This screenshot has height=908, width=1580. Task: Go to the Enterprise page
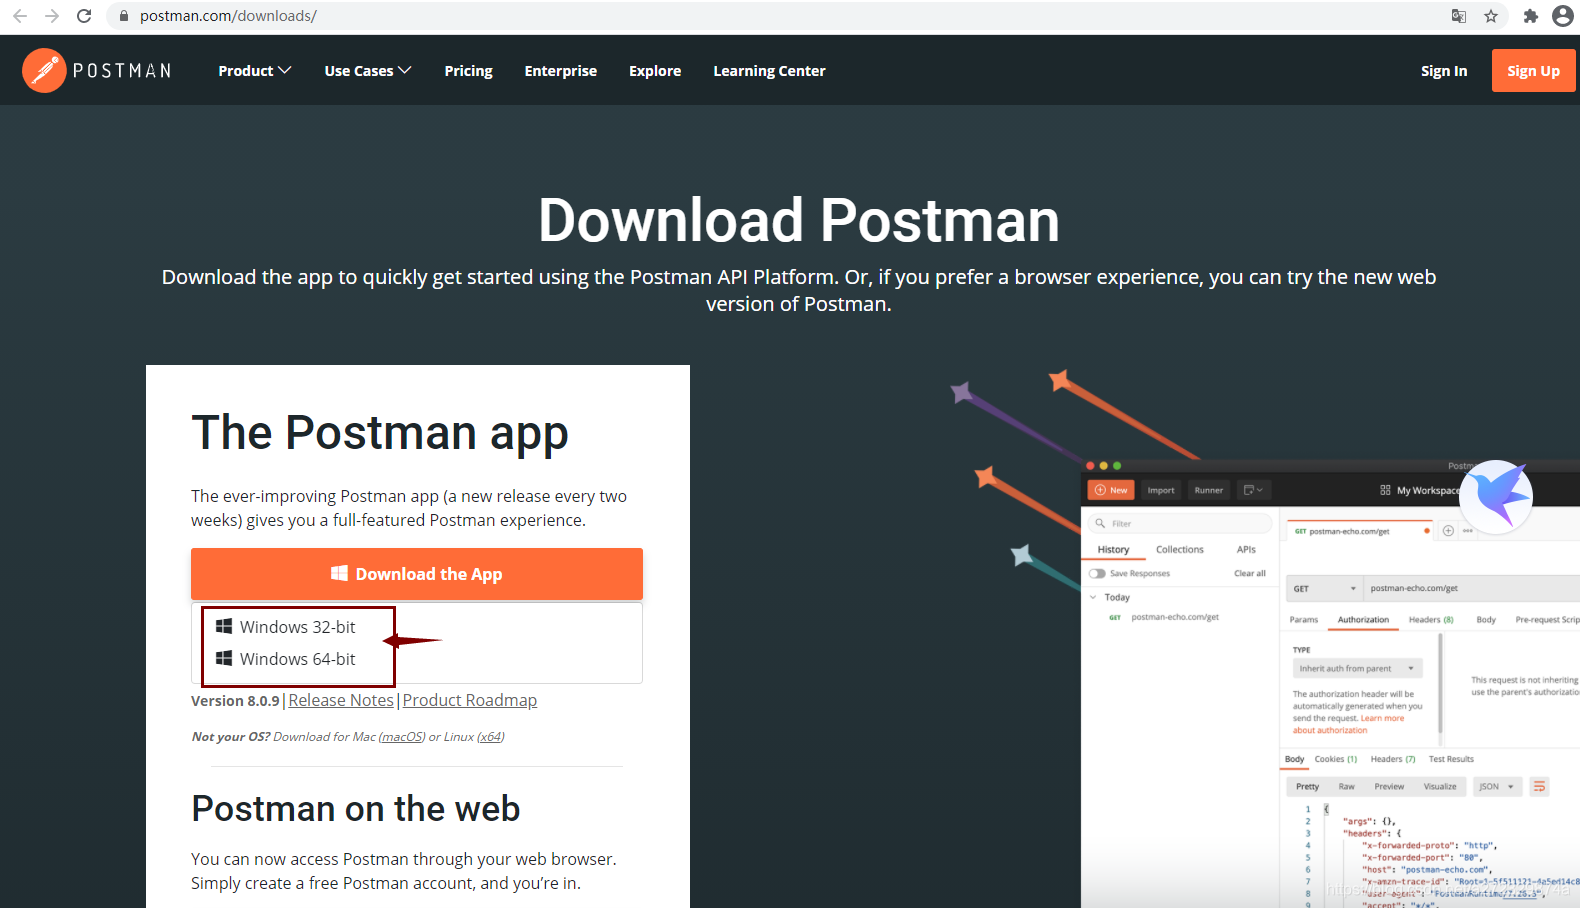(561, 71)
